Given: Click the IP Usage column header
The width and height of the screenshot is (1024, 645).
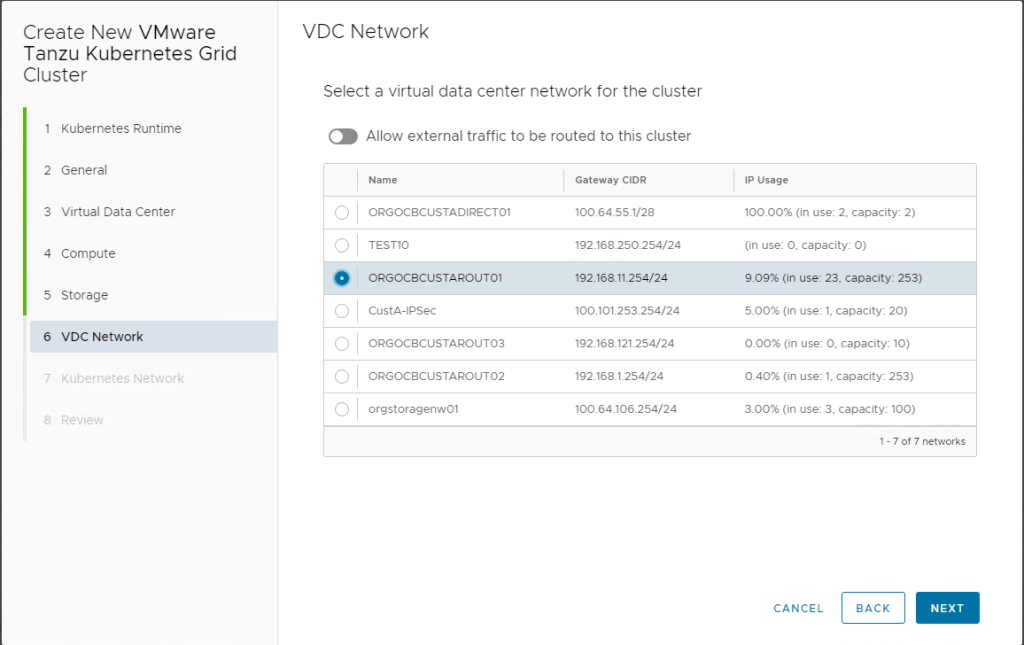Looking at the screenshot, I should (x=766, y=180).
